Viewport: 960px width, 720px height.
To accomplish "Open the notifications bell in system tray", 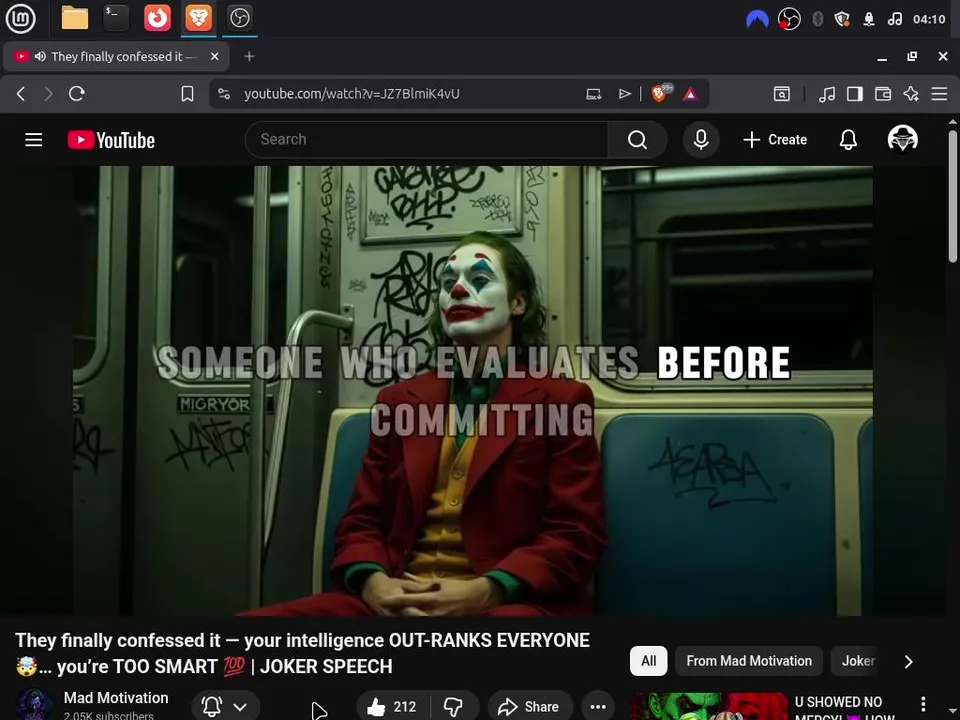I will (869, 19).
